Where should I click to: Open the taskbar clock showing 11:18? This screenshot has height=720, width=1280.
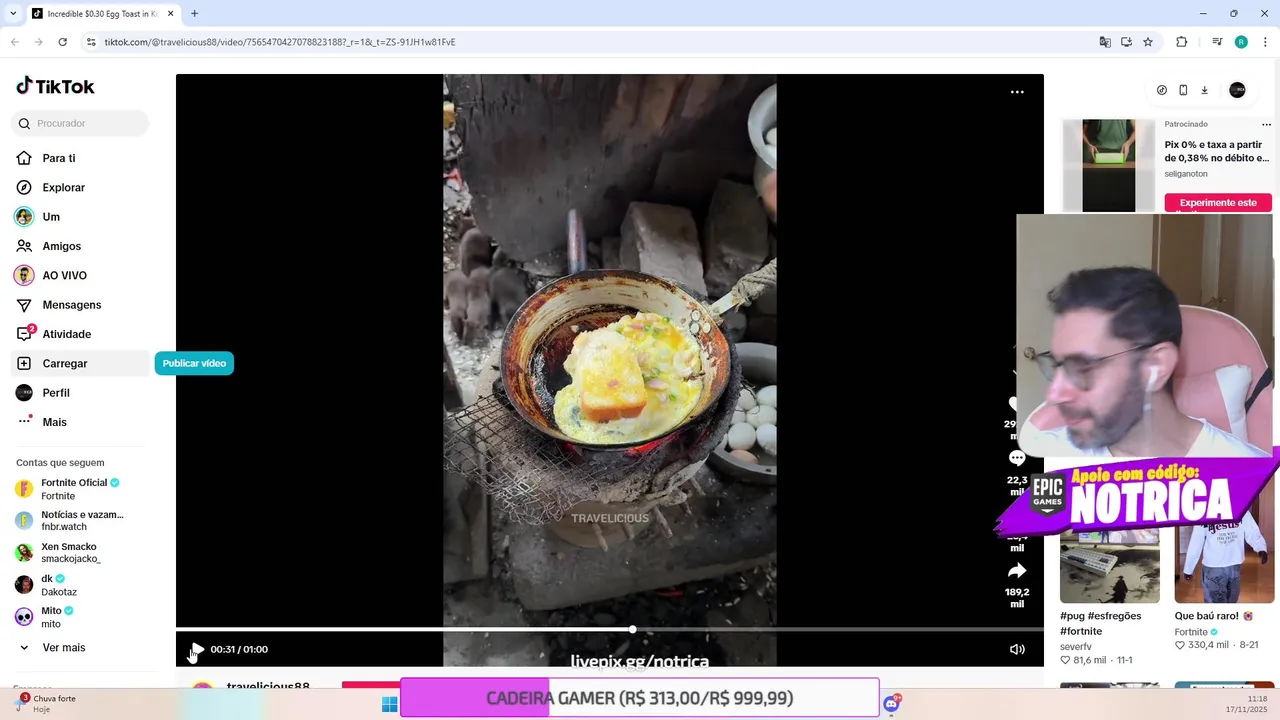tap(1246, 704)
